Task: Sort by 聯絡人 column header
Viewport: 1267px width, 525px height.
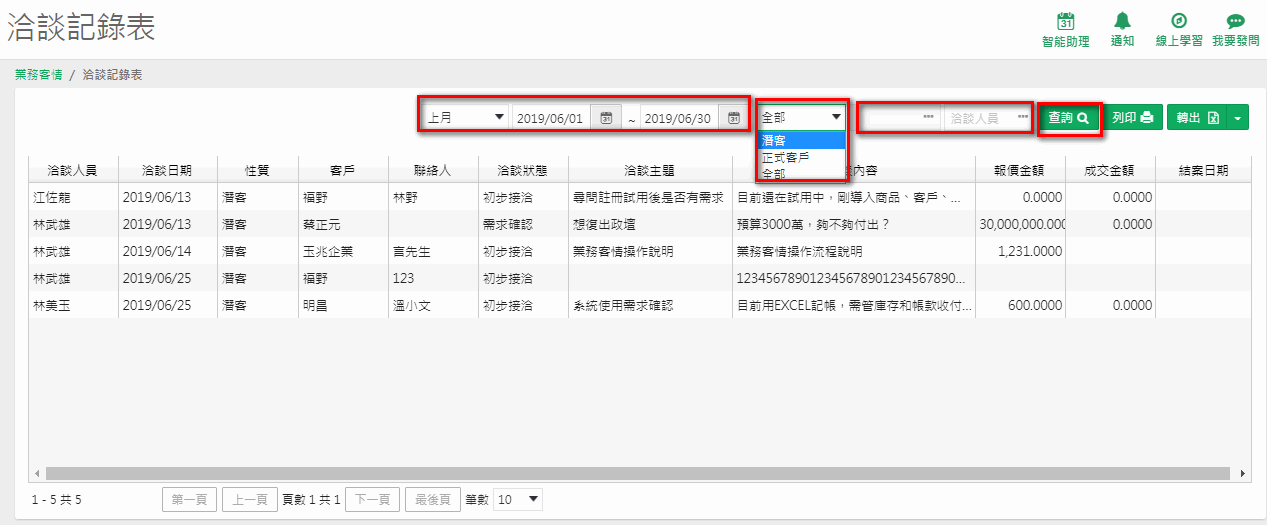Action: pyautogui.click(x=433, y=171)
